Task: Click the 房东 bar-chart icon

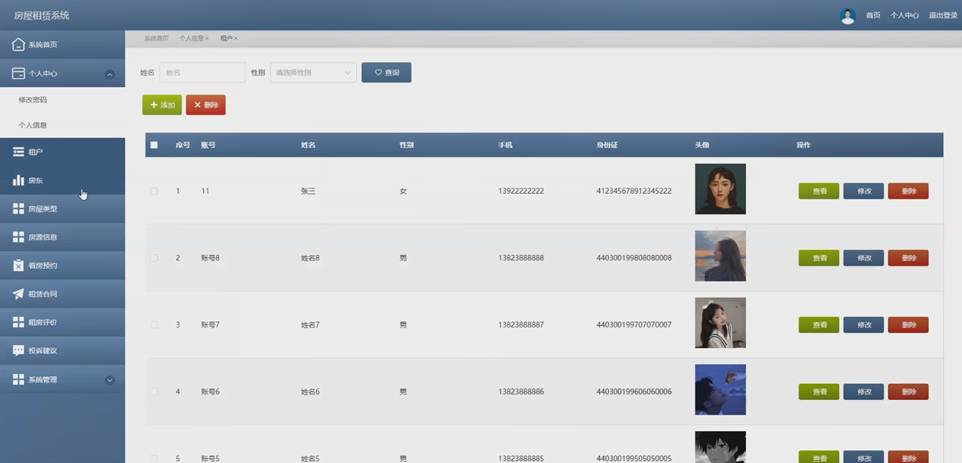Action: (18, 180)
